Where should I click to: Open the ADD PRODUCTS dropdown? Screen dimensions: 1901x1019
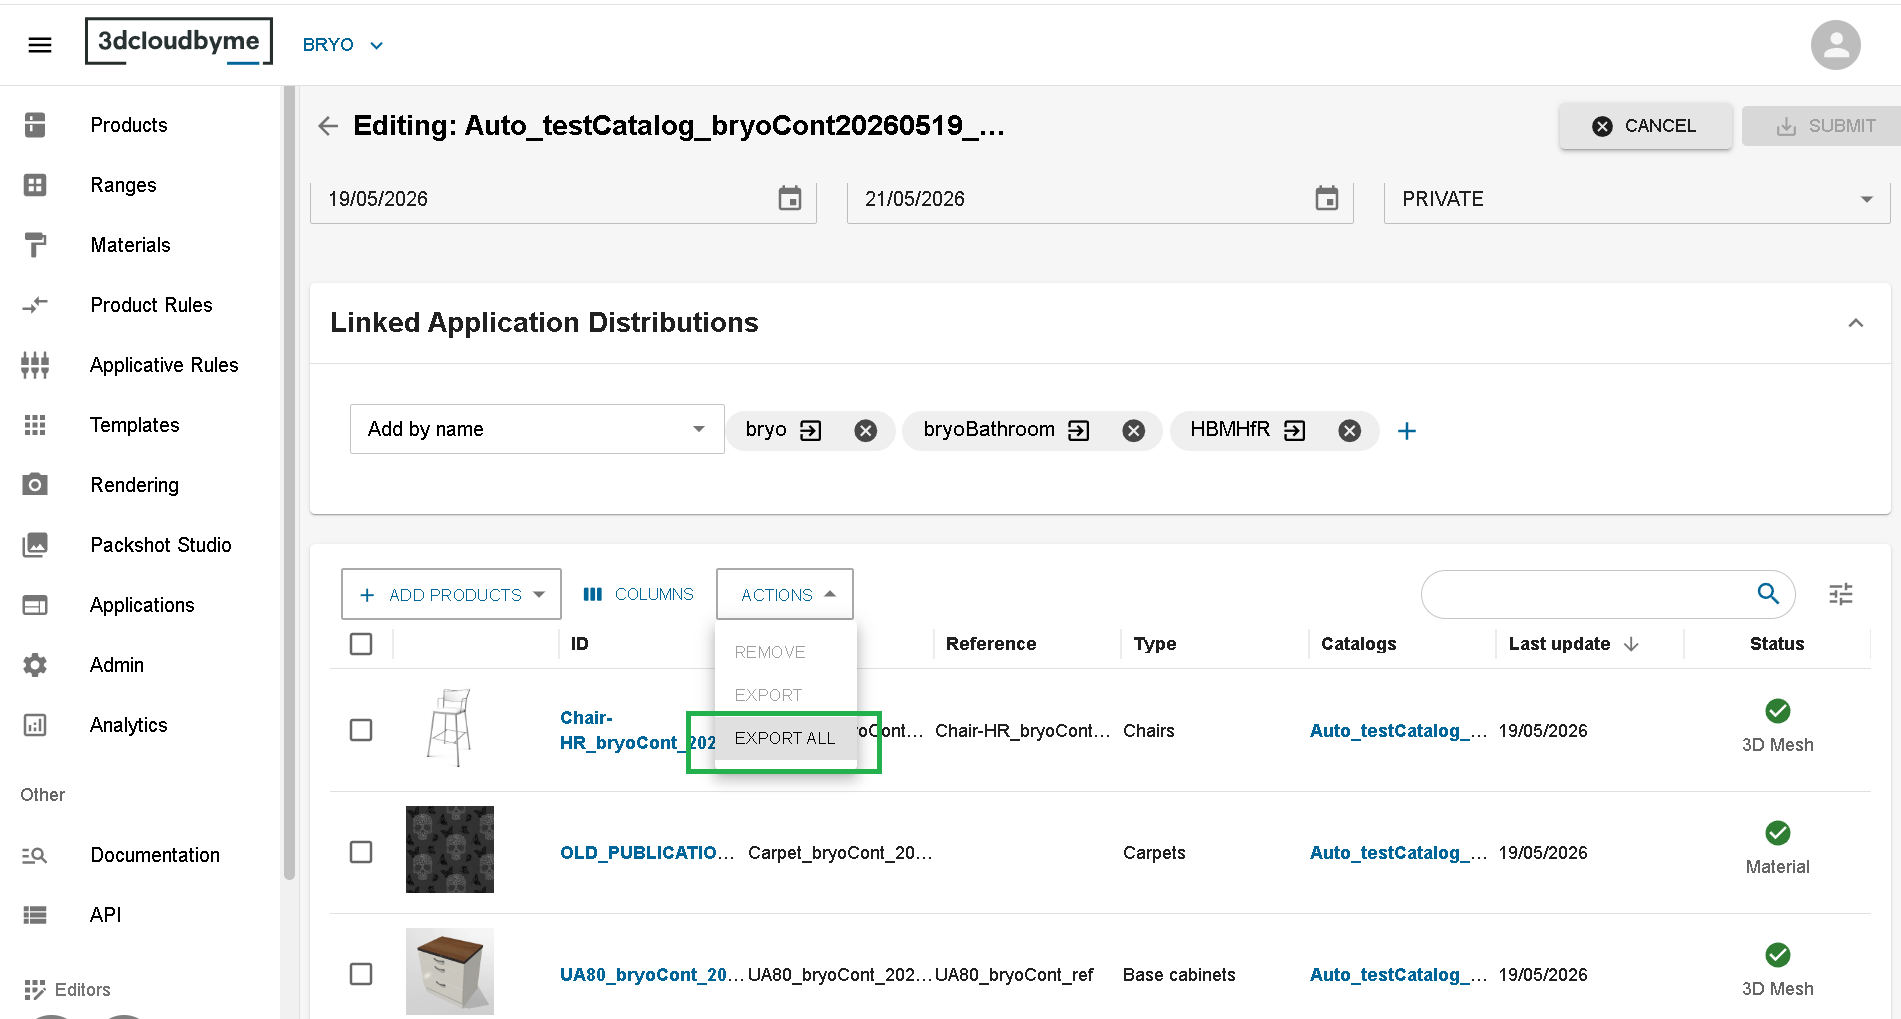coord(451,595)
